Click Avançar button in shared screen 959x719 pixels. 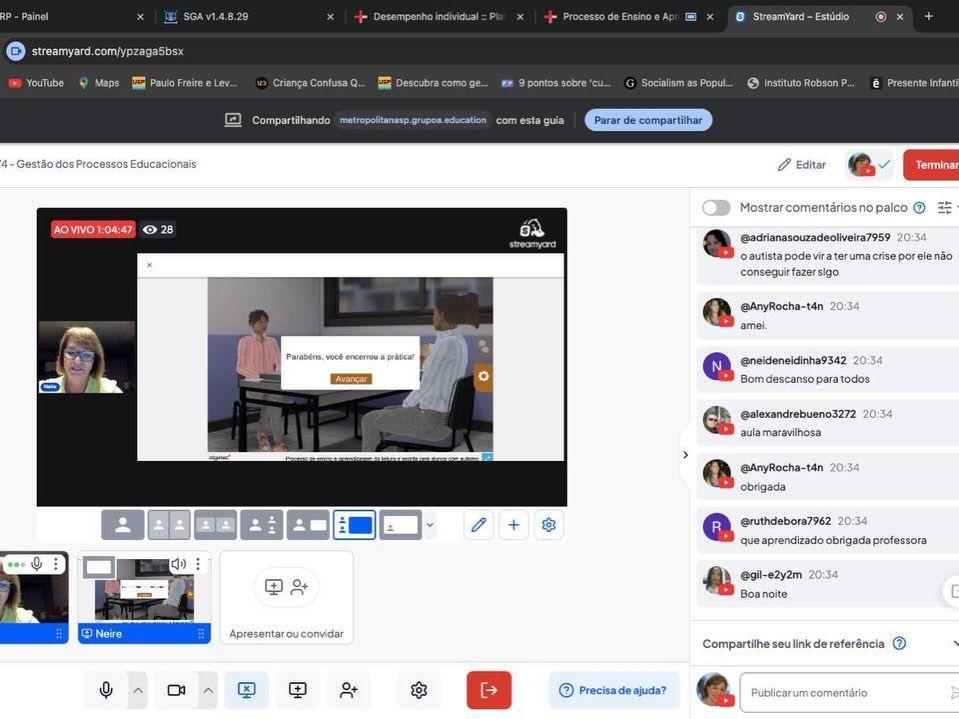[351, 379]
